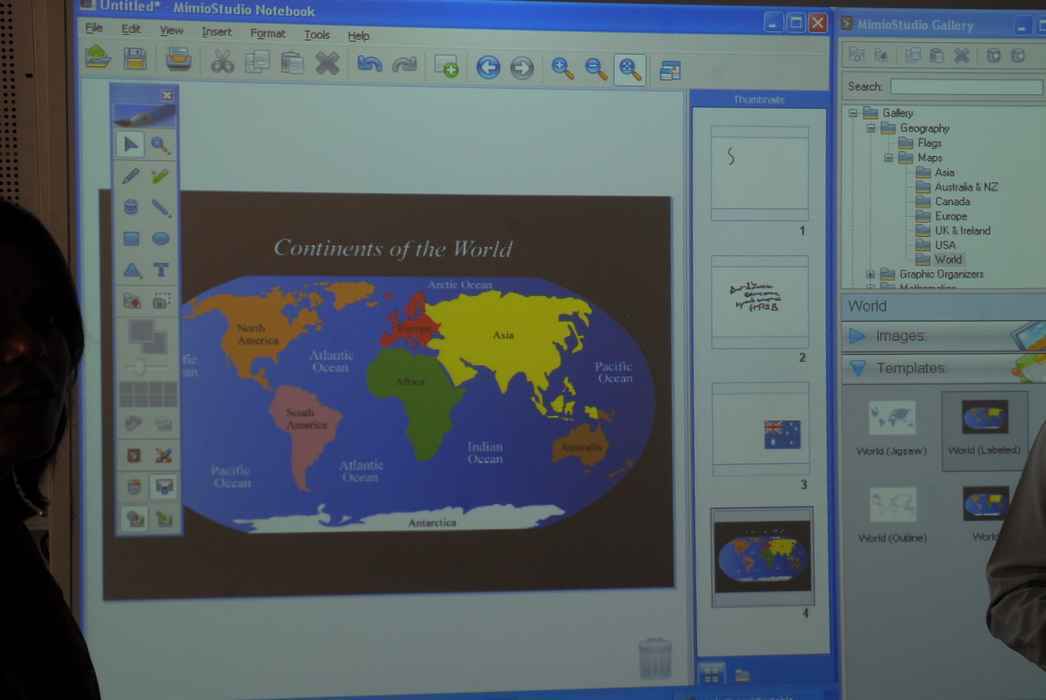Screen dimensions: 1046x700
Task: Select the Highlighter tool
Action: pos(160,176)
